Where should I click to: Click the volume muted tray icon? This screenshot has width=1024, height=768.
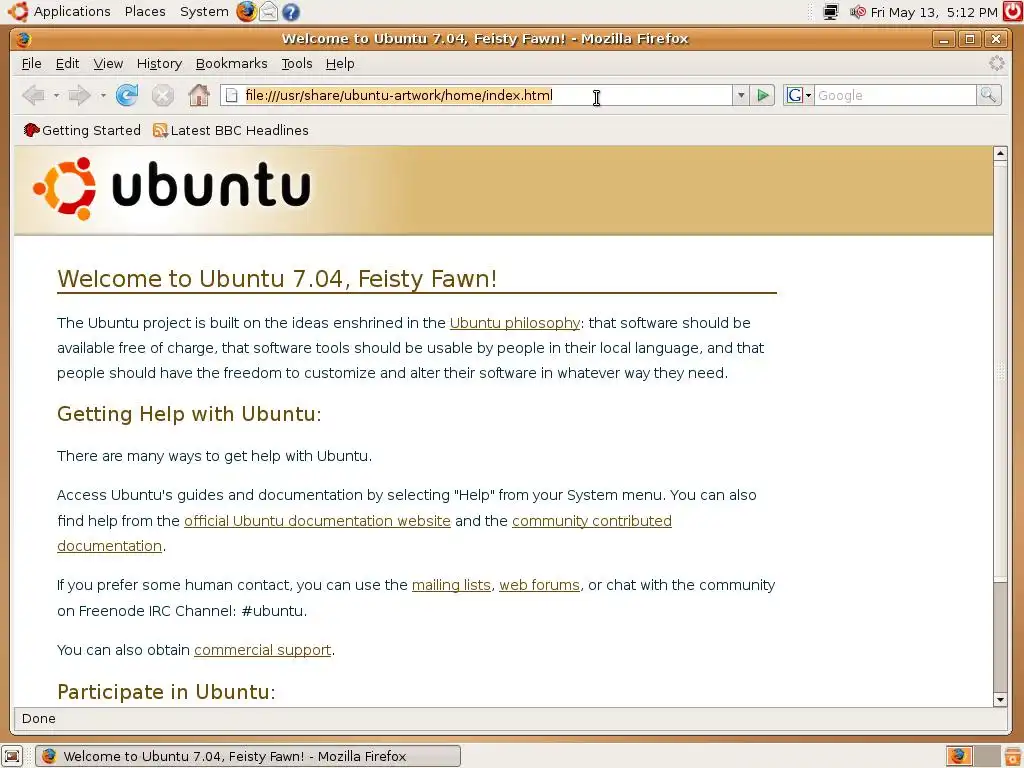(x=857, y=12)
